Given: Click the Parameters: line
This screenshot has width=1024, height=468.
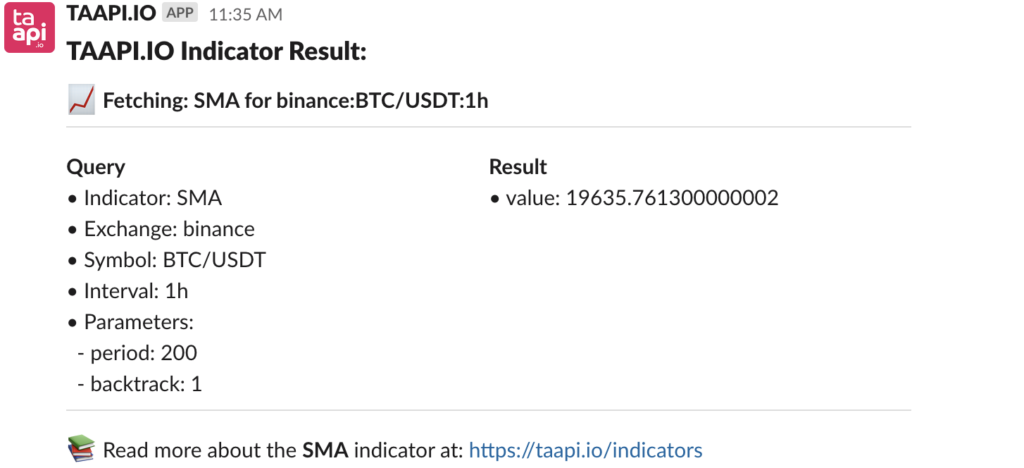Looking at the screenshot, I should (x=130, y=322).
